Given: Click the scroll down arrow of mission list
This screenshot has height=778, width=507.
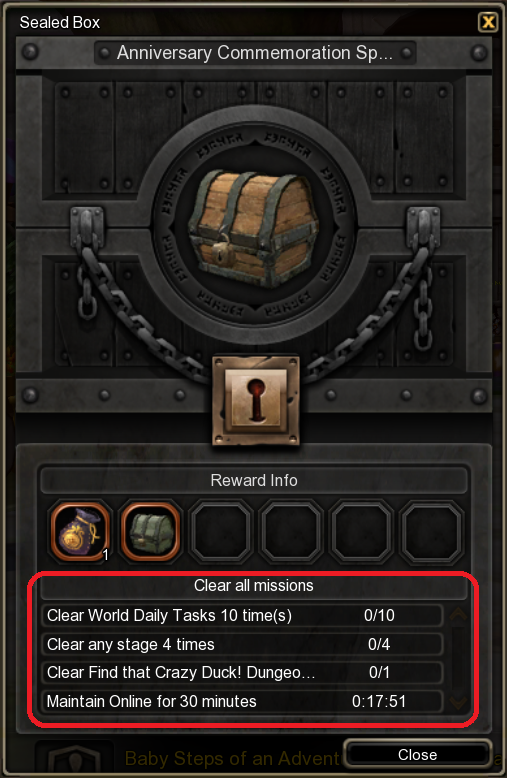Looking at the screenshot, I should tap(458, 702).
